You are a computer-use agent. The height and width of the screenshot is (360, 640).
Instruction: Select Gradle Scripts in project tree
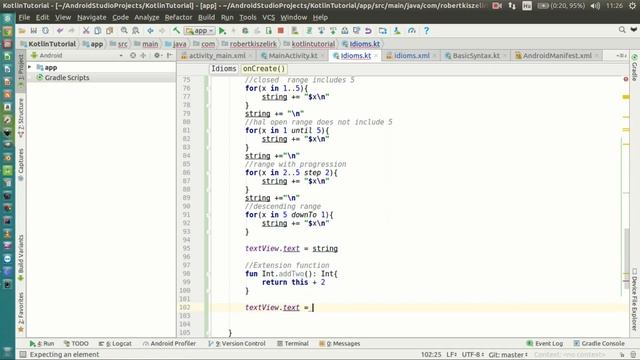coord(67,78)
